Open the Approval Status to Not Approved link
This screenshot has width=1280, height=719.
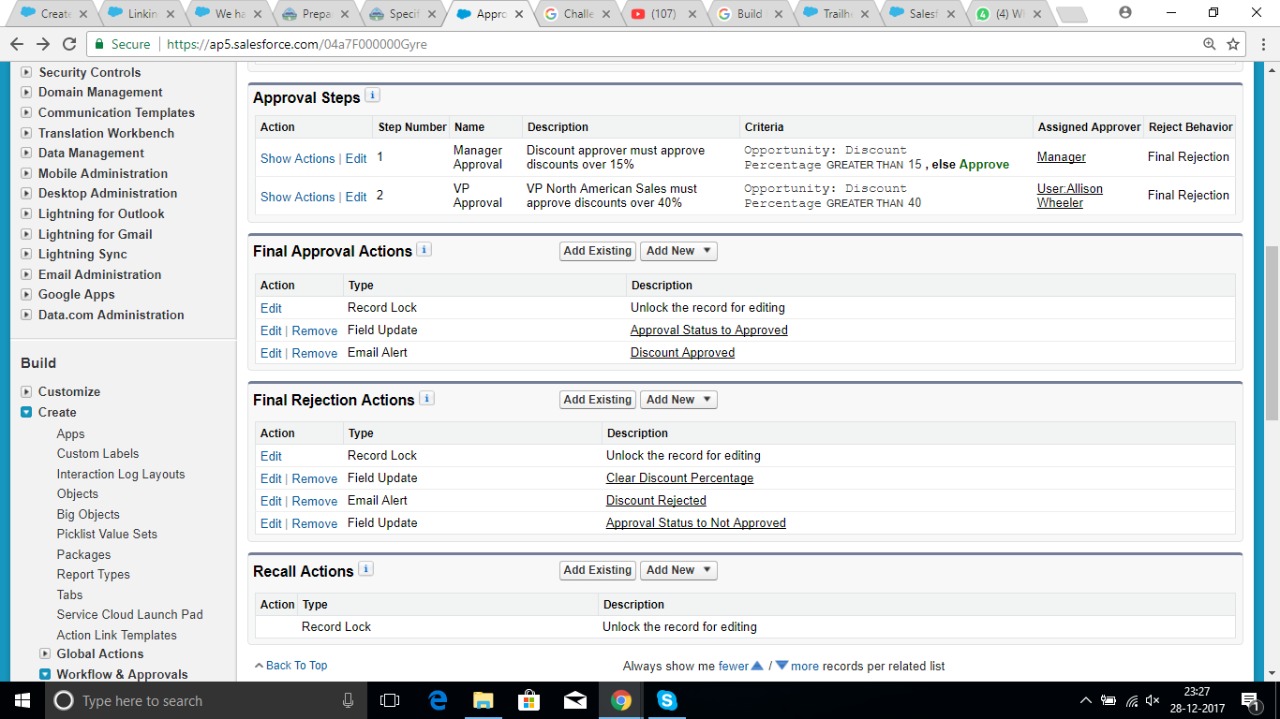[x=695, y=523]
